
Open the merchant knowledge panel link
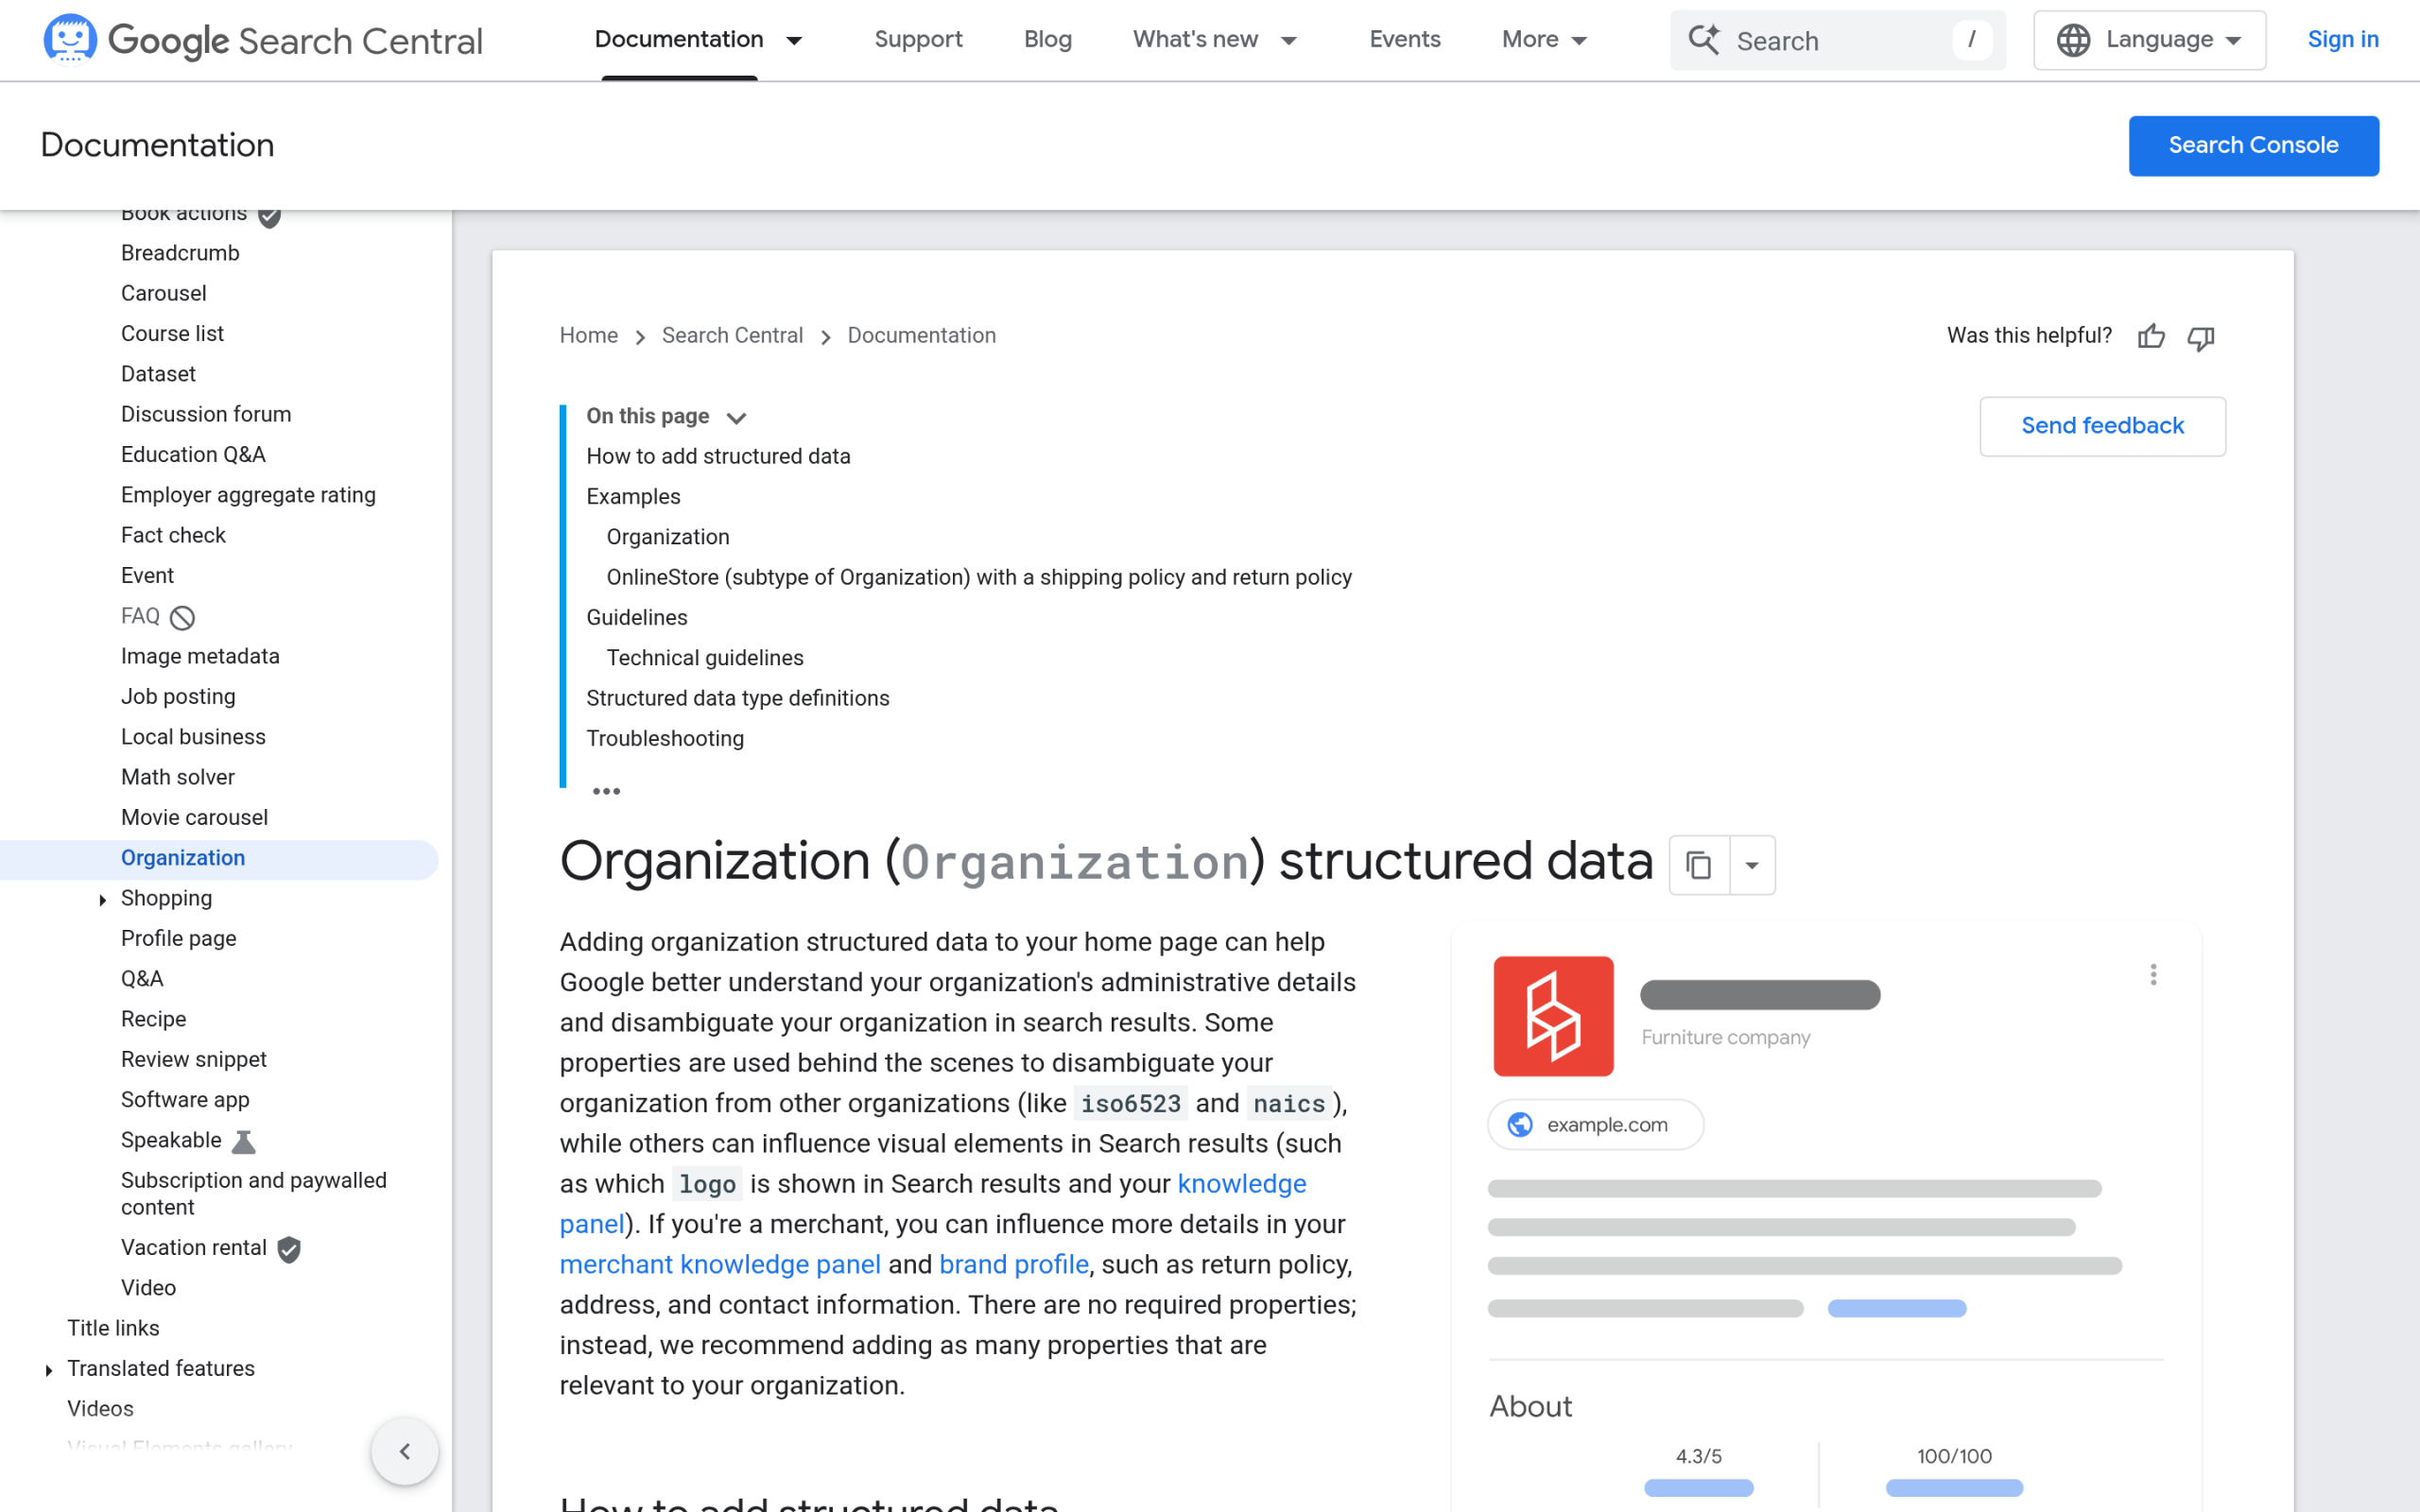tap(720, 1265)
